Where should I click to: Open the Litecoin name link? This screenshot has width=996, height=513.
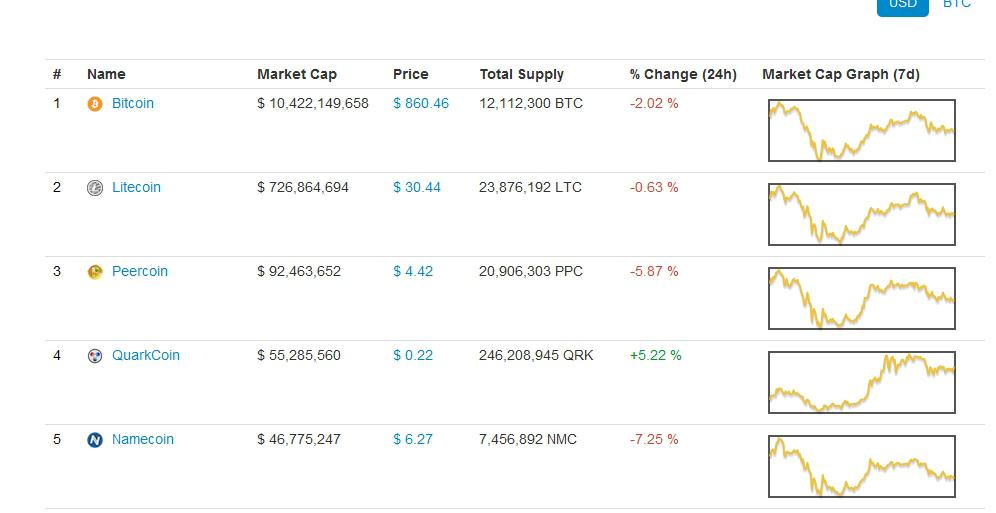(136, 187)
